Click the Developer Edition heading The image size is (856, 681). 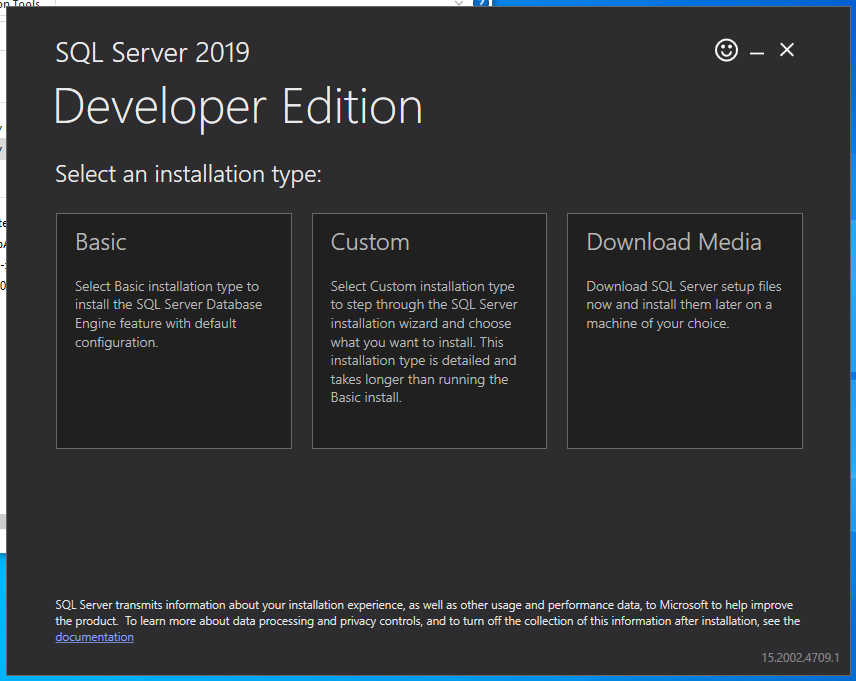[x=238, y=108]
